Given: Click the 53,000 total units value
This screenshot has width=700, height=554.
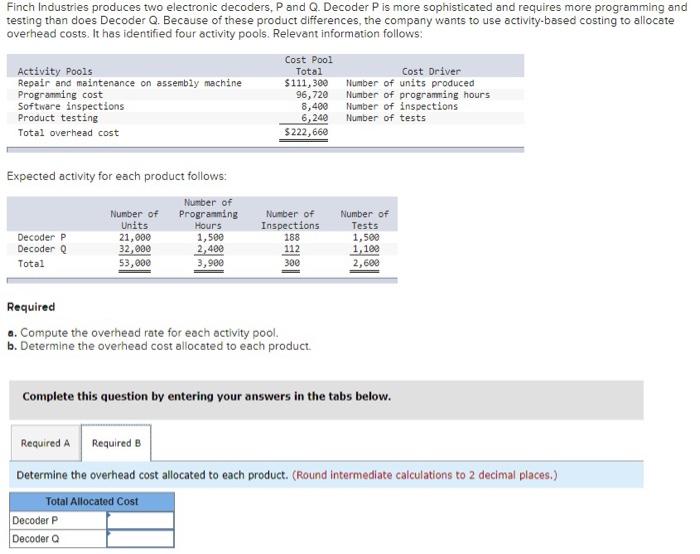Looking at the screenshot, I should [x=135, y=263].
